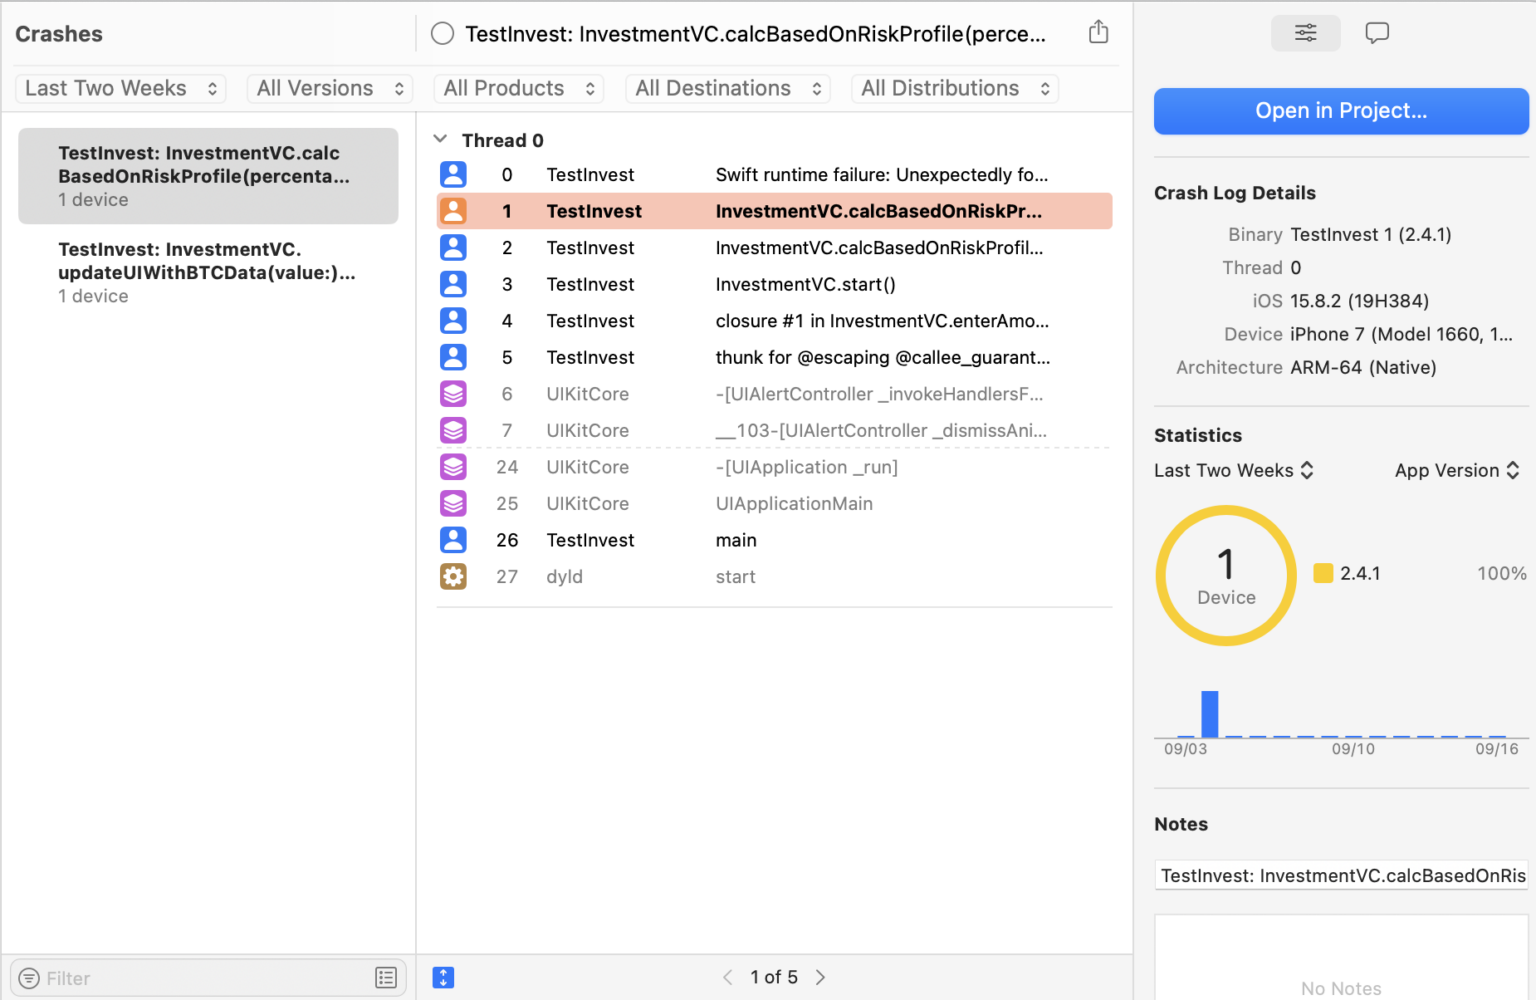Select the Crash Log Details inspector icon

[1305, 33]
